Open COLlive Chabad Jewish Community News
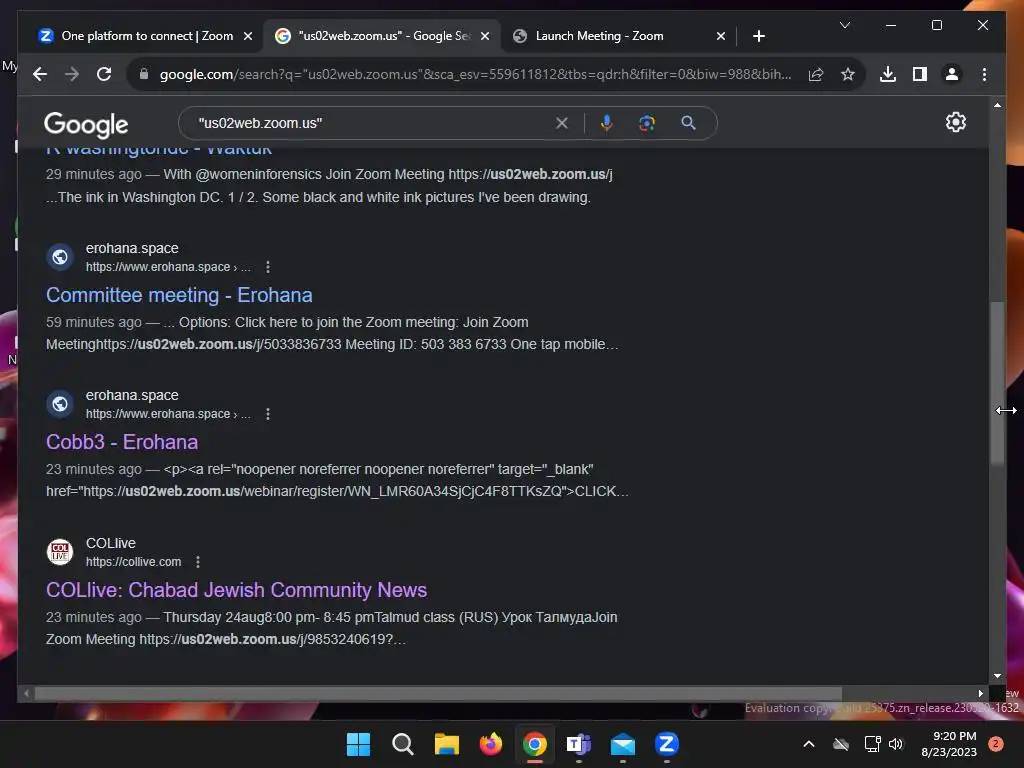The height and width of the screenshot is (768, 1024). point(236,590)
